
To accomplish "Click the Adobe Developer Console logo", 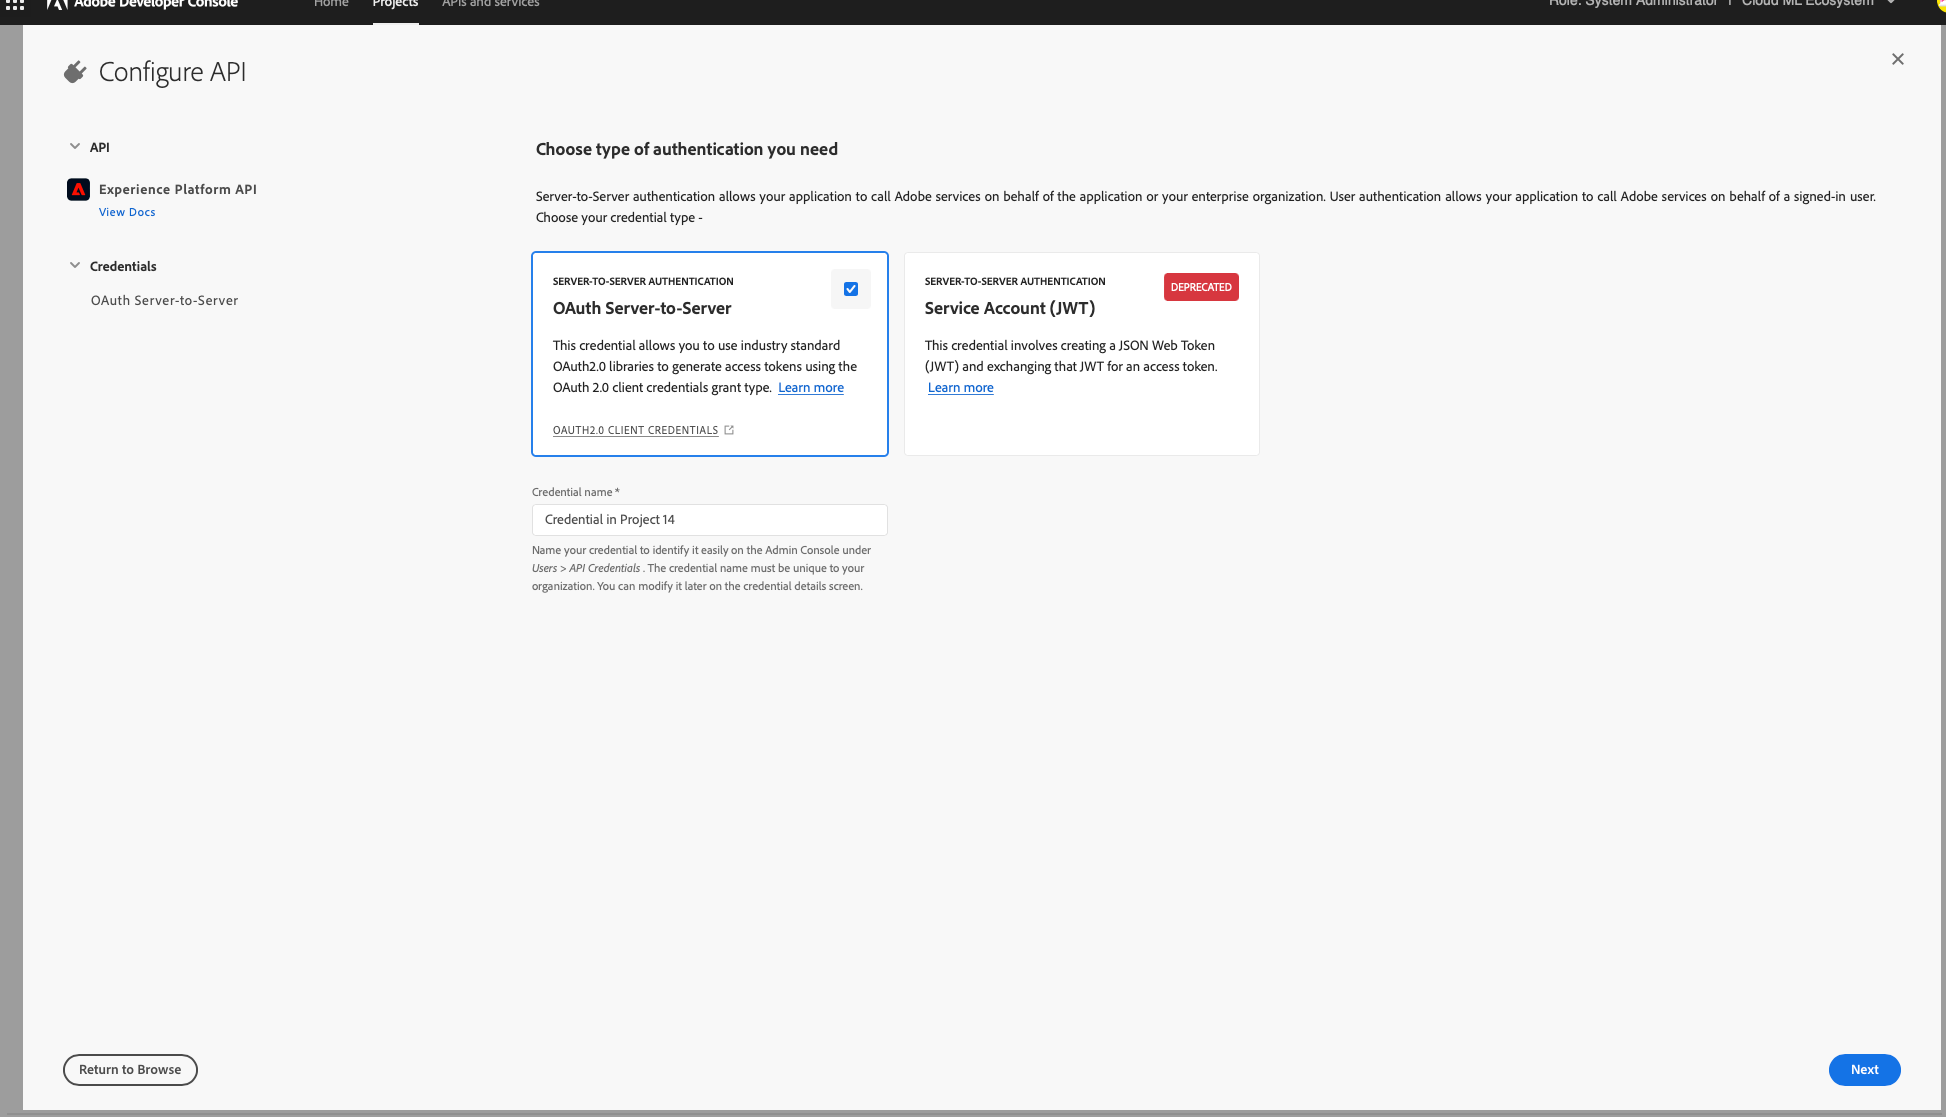I will pos(142,4).
